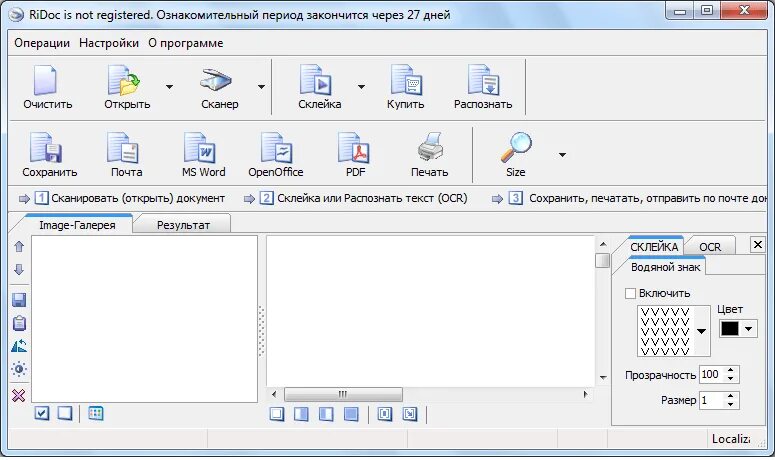This screenshot has width=775, height=460.
Task: Open the О программе menu
Action: [x=186, y=43]
